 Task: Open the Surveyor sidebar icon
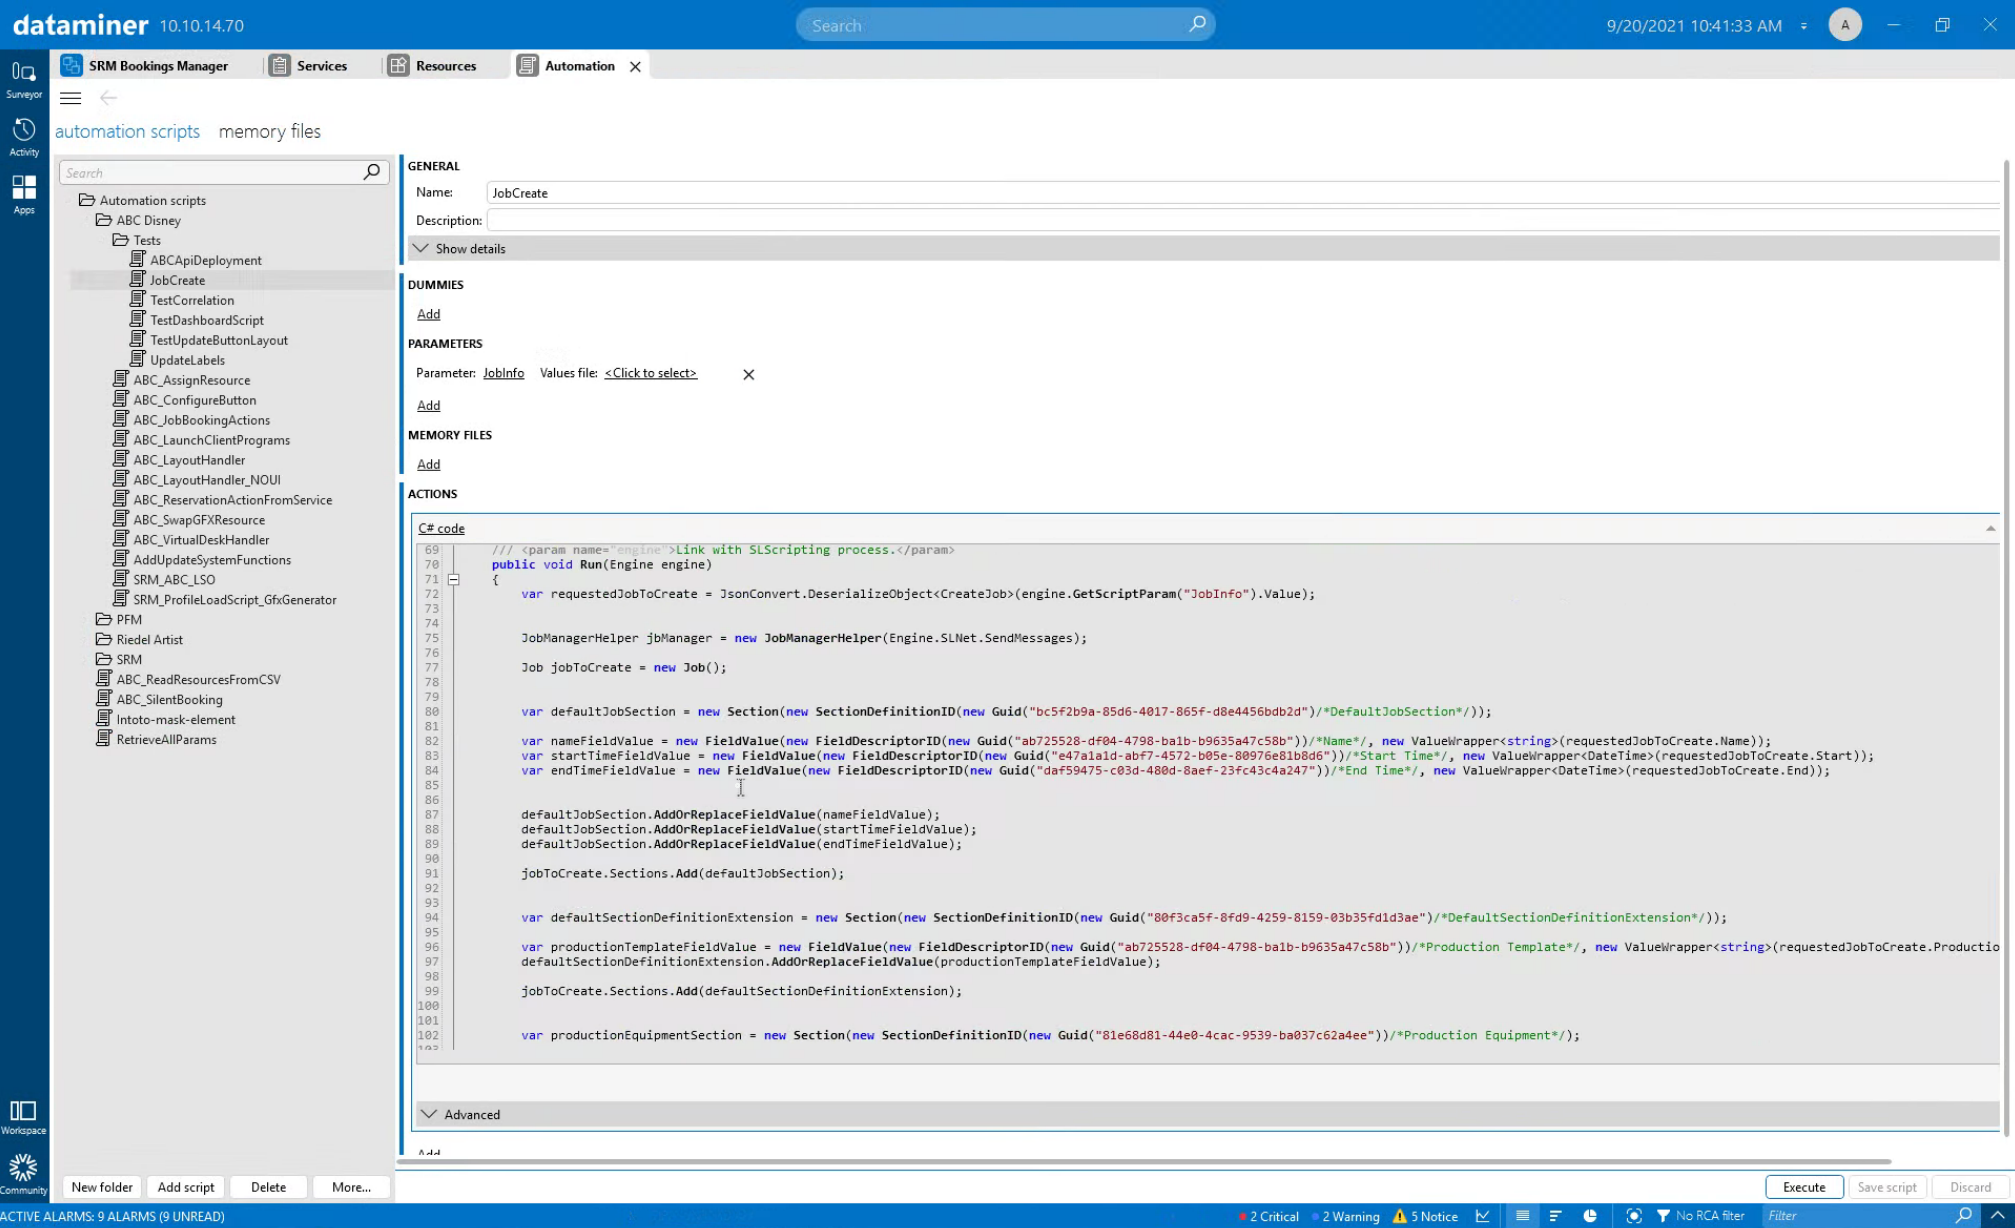point(23,79)
